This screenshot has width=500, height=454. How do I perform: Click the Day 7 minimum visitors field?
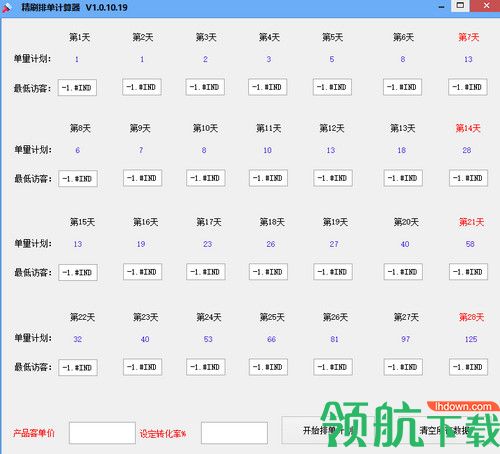click(x=468, y=87)
